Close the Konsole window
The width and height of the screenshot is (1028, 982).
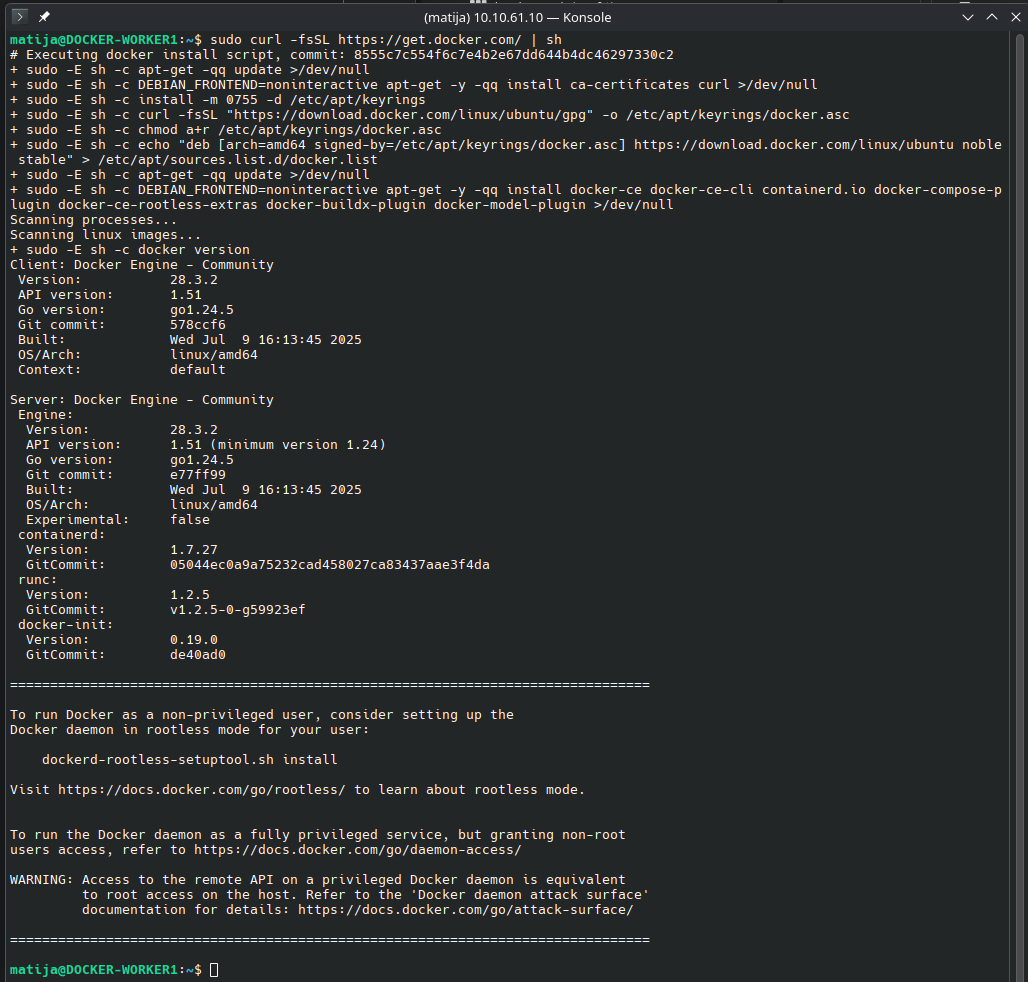pos(1016,17)
